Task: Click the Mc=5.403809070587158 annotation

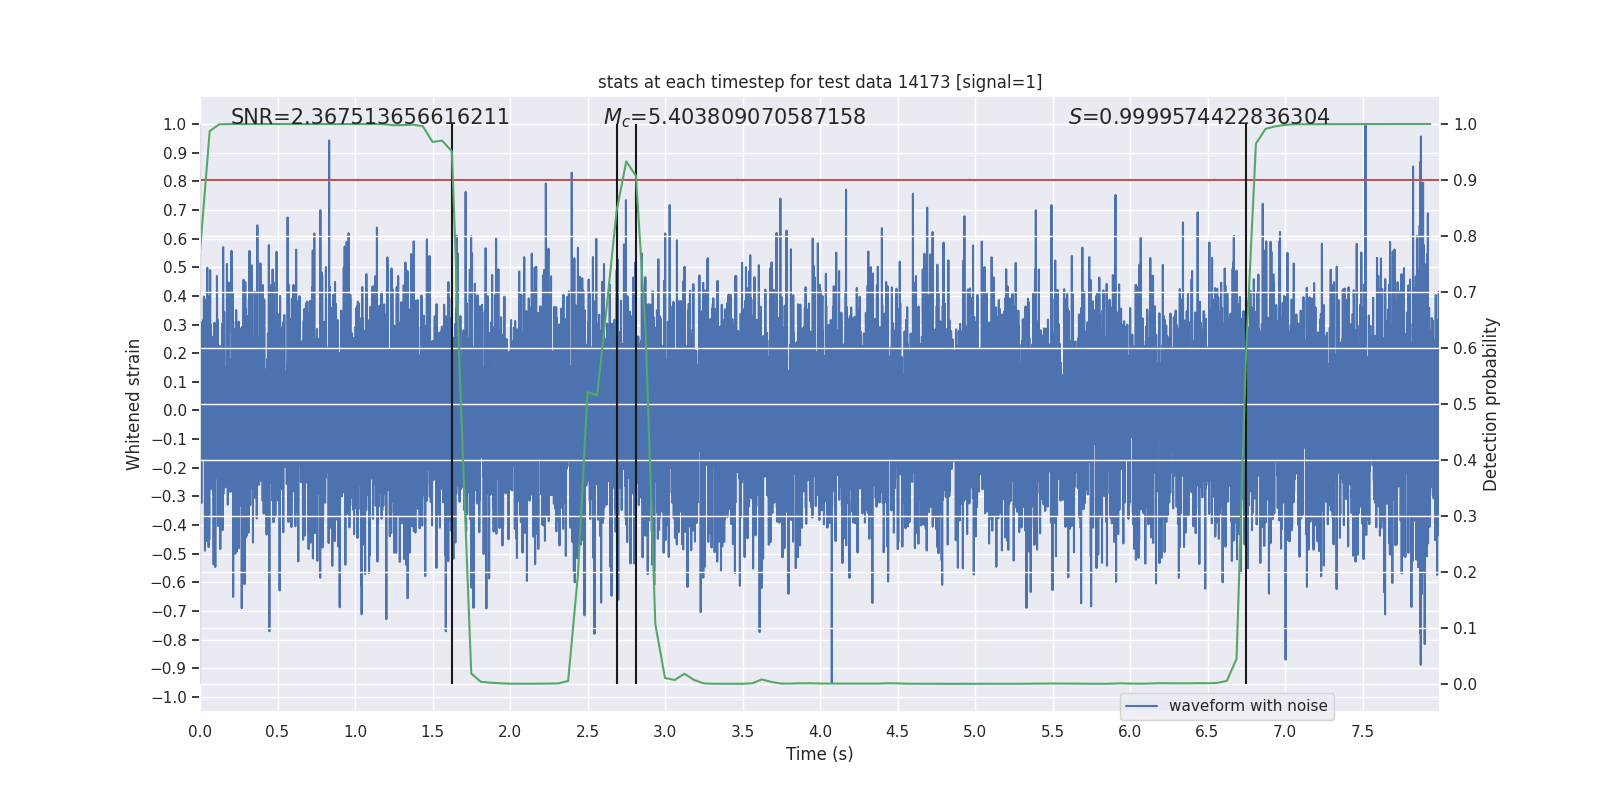Action: pyautogui.click(x=735, y=117)
